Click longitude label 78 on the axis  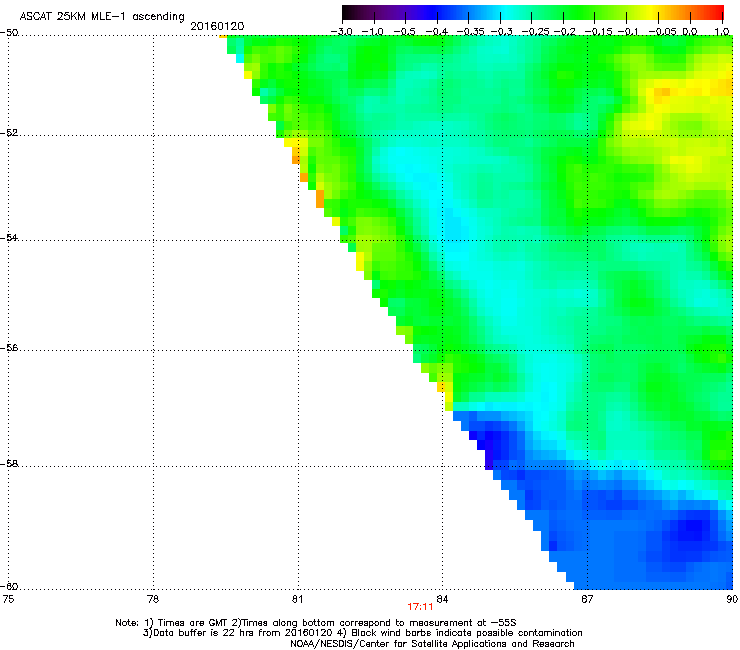[x=153, y=599]
